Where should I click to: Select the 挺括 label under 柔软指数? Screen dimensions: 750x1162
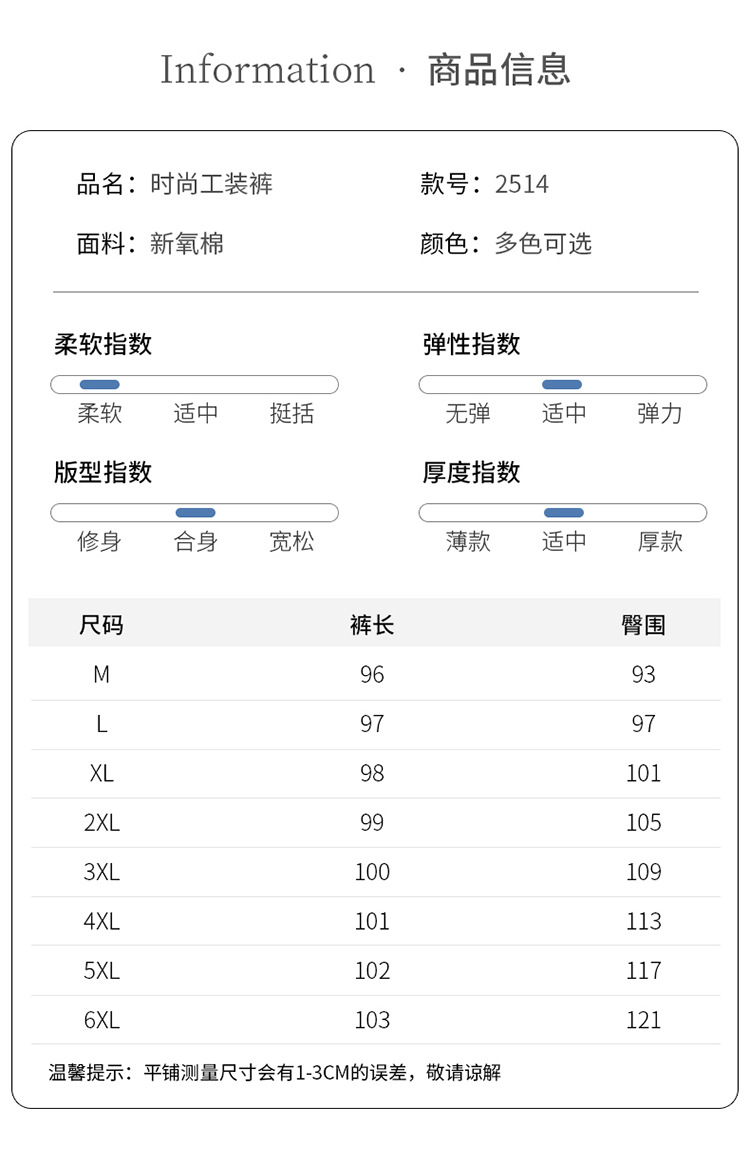pos(292,414)
